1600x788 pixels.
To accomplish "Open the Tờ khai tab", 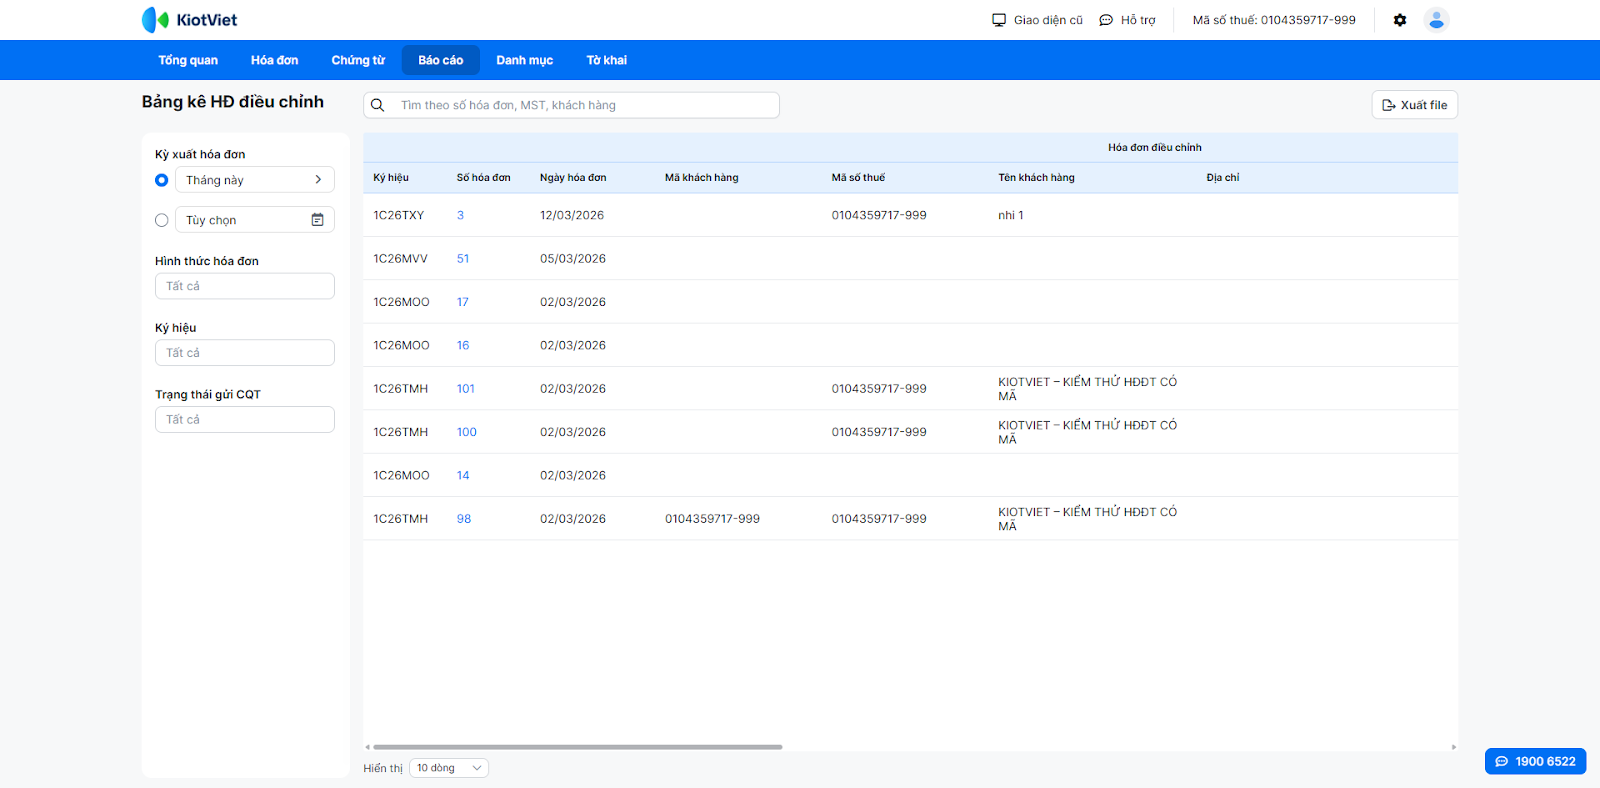I will (x=606, y=60).
